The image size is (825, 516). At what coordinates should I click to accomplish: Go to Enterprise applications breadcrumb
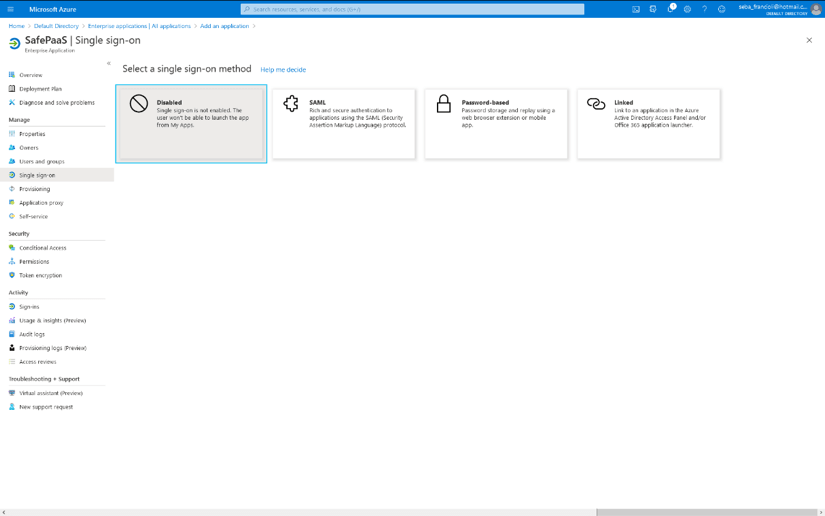139,26
